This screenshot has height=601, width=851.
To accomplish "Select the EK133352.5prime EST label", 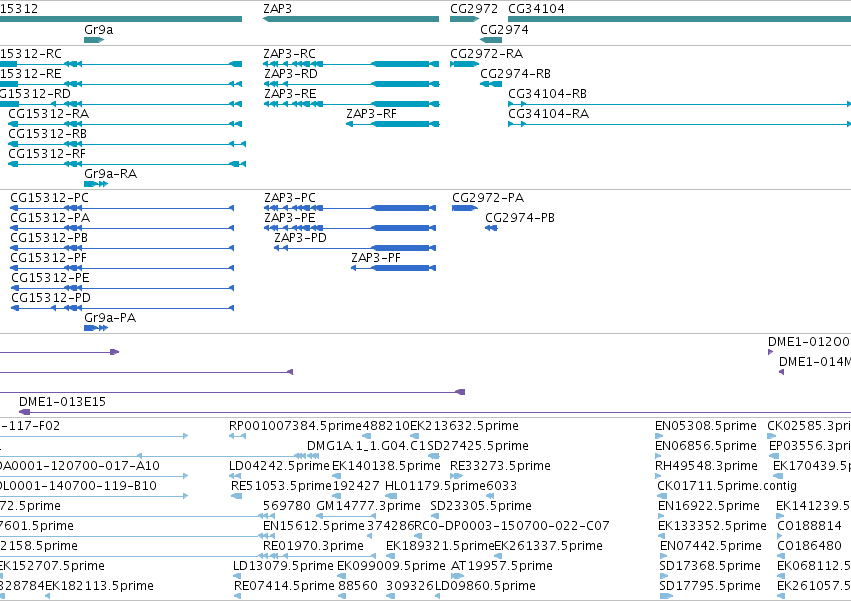I will point(712,527).
